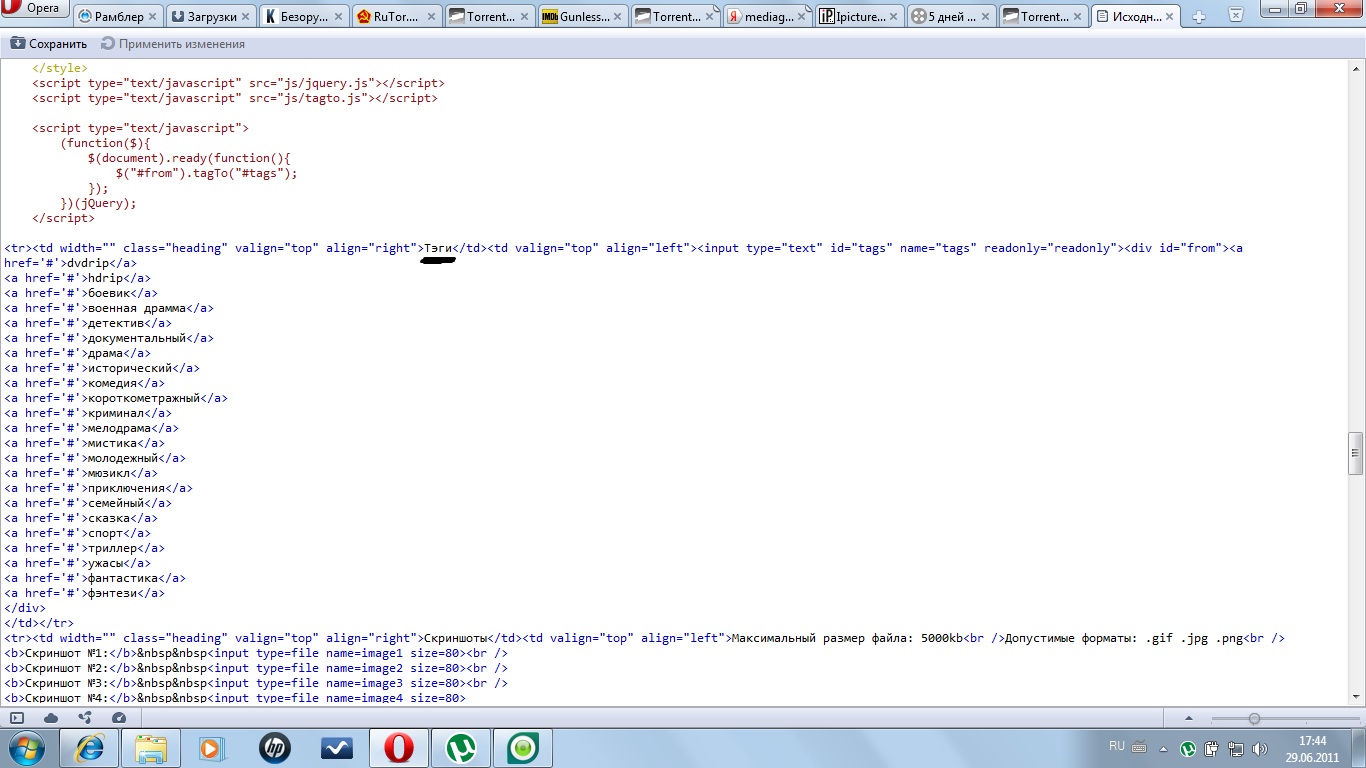The image size is (1366, 768).
Task: Launch Internet Explorer from the taskbar
Action: (x=90, y=748)
